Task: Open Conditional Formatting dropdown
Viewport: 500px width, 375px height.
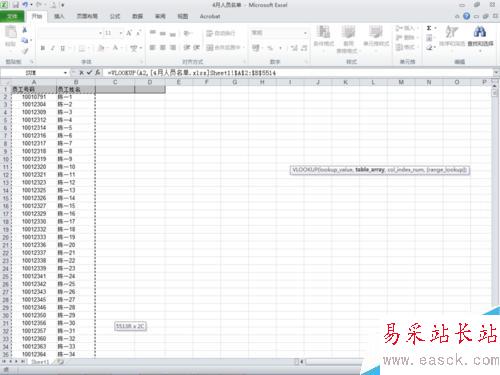Action: click(x=324, y=39)
